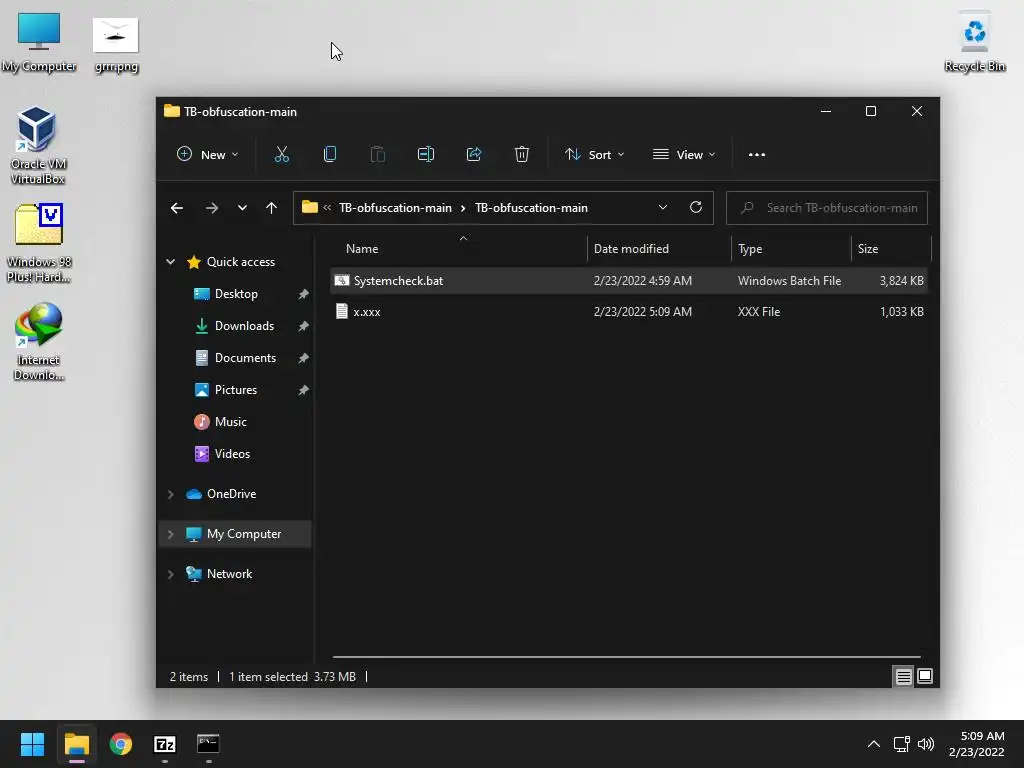Sort by Size column header
The height and width of the screenshot is (768, 1024).
891,249
